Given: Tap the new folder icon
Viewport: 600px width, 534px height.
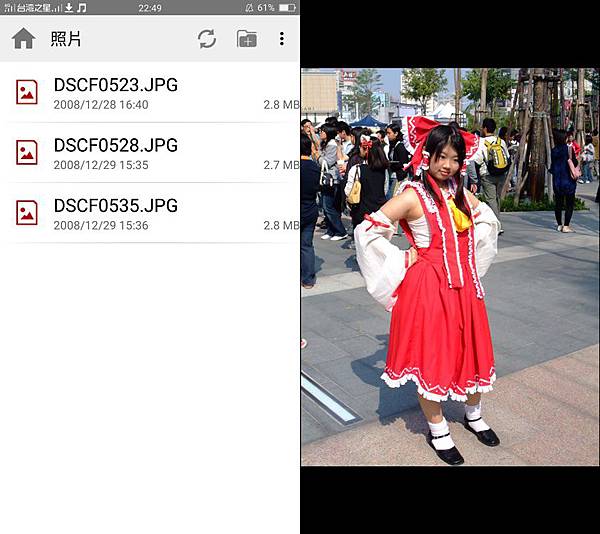Looking at the screenshot, I should [247, 39].
